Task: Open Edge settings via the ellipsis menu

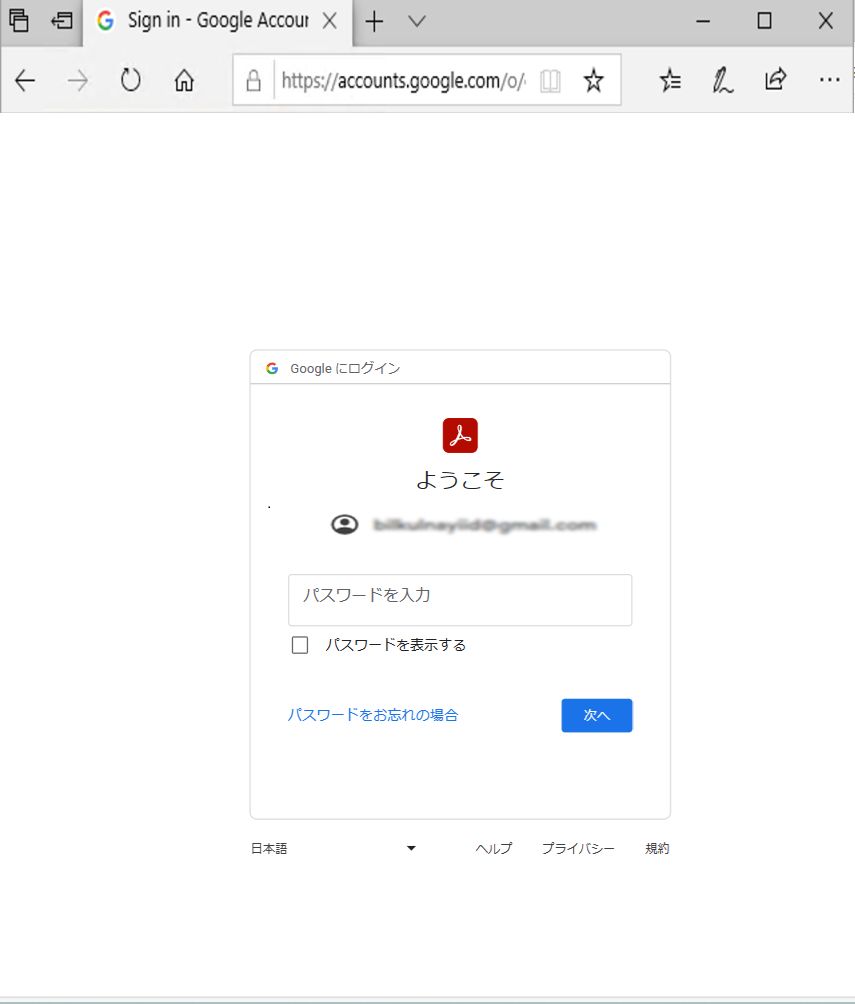Action: point(829,80)
